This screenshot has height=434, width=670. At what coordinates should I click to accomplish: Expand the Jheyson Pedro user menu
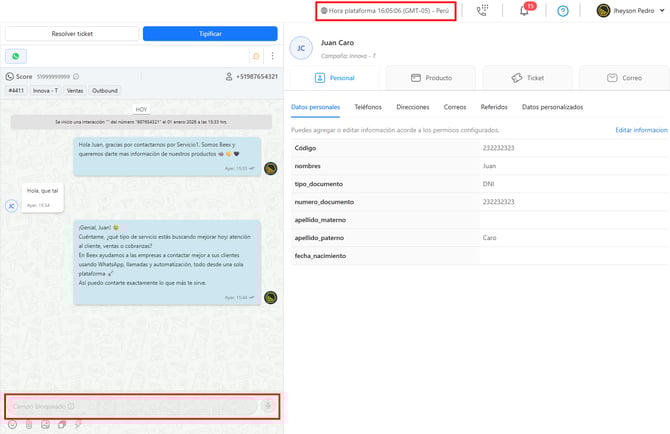click(632, 11)
